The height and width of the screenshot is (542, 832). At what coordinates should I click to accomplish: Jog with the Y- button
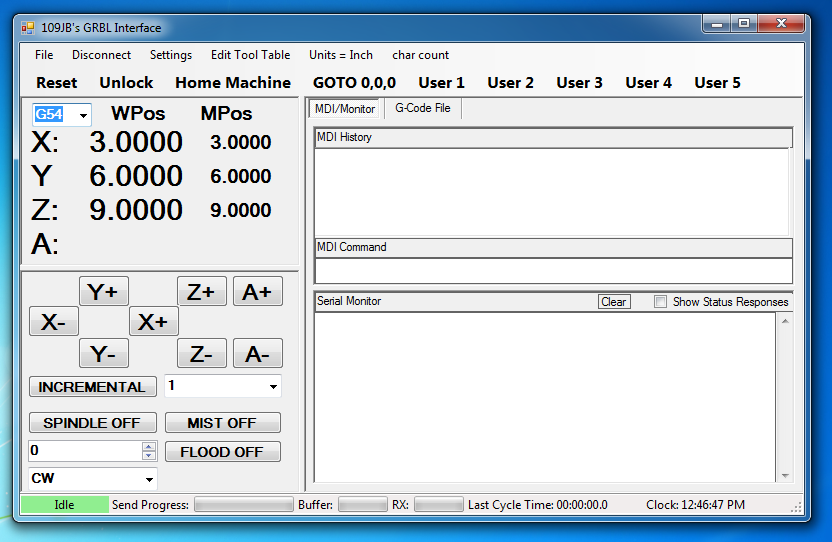point(103,354)
